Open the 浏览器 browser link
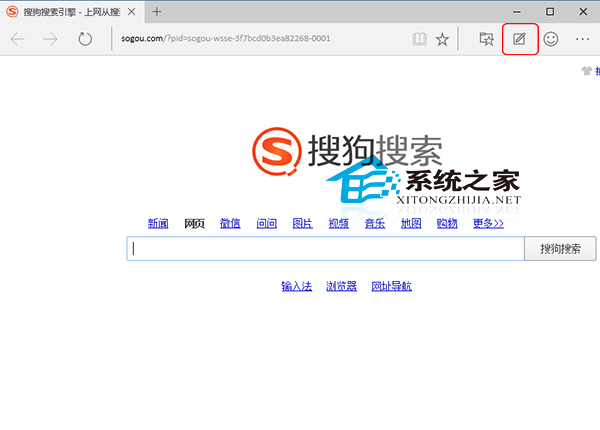This screenshot has width=600, height=430. click(341, 286)
